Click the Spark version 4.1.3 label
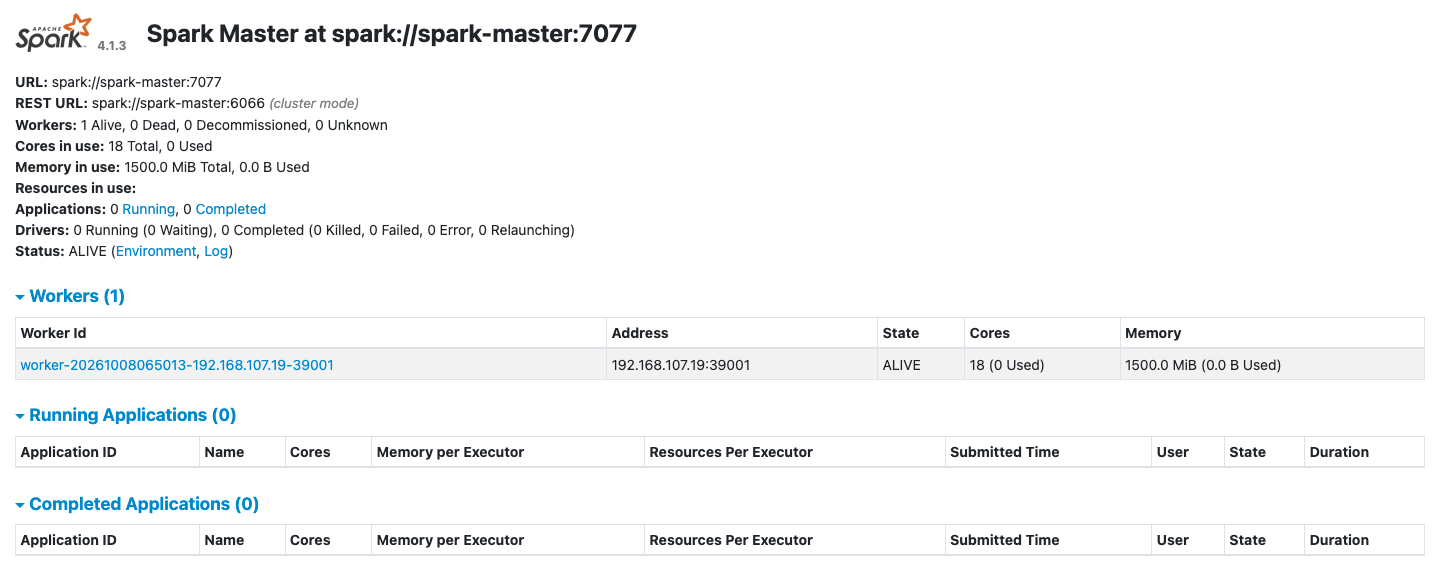The height and width of the screenshot is (580, 1440). [112, 46]
